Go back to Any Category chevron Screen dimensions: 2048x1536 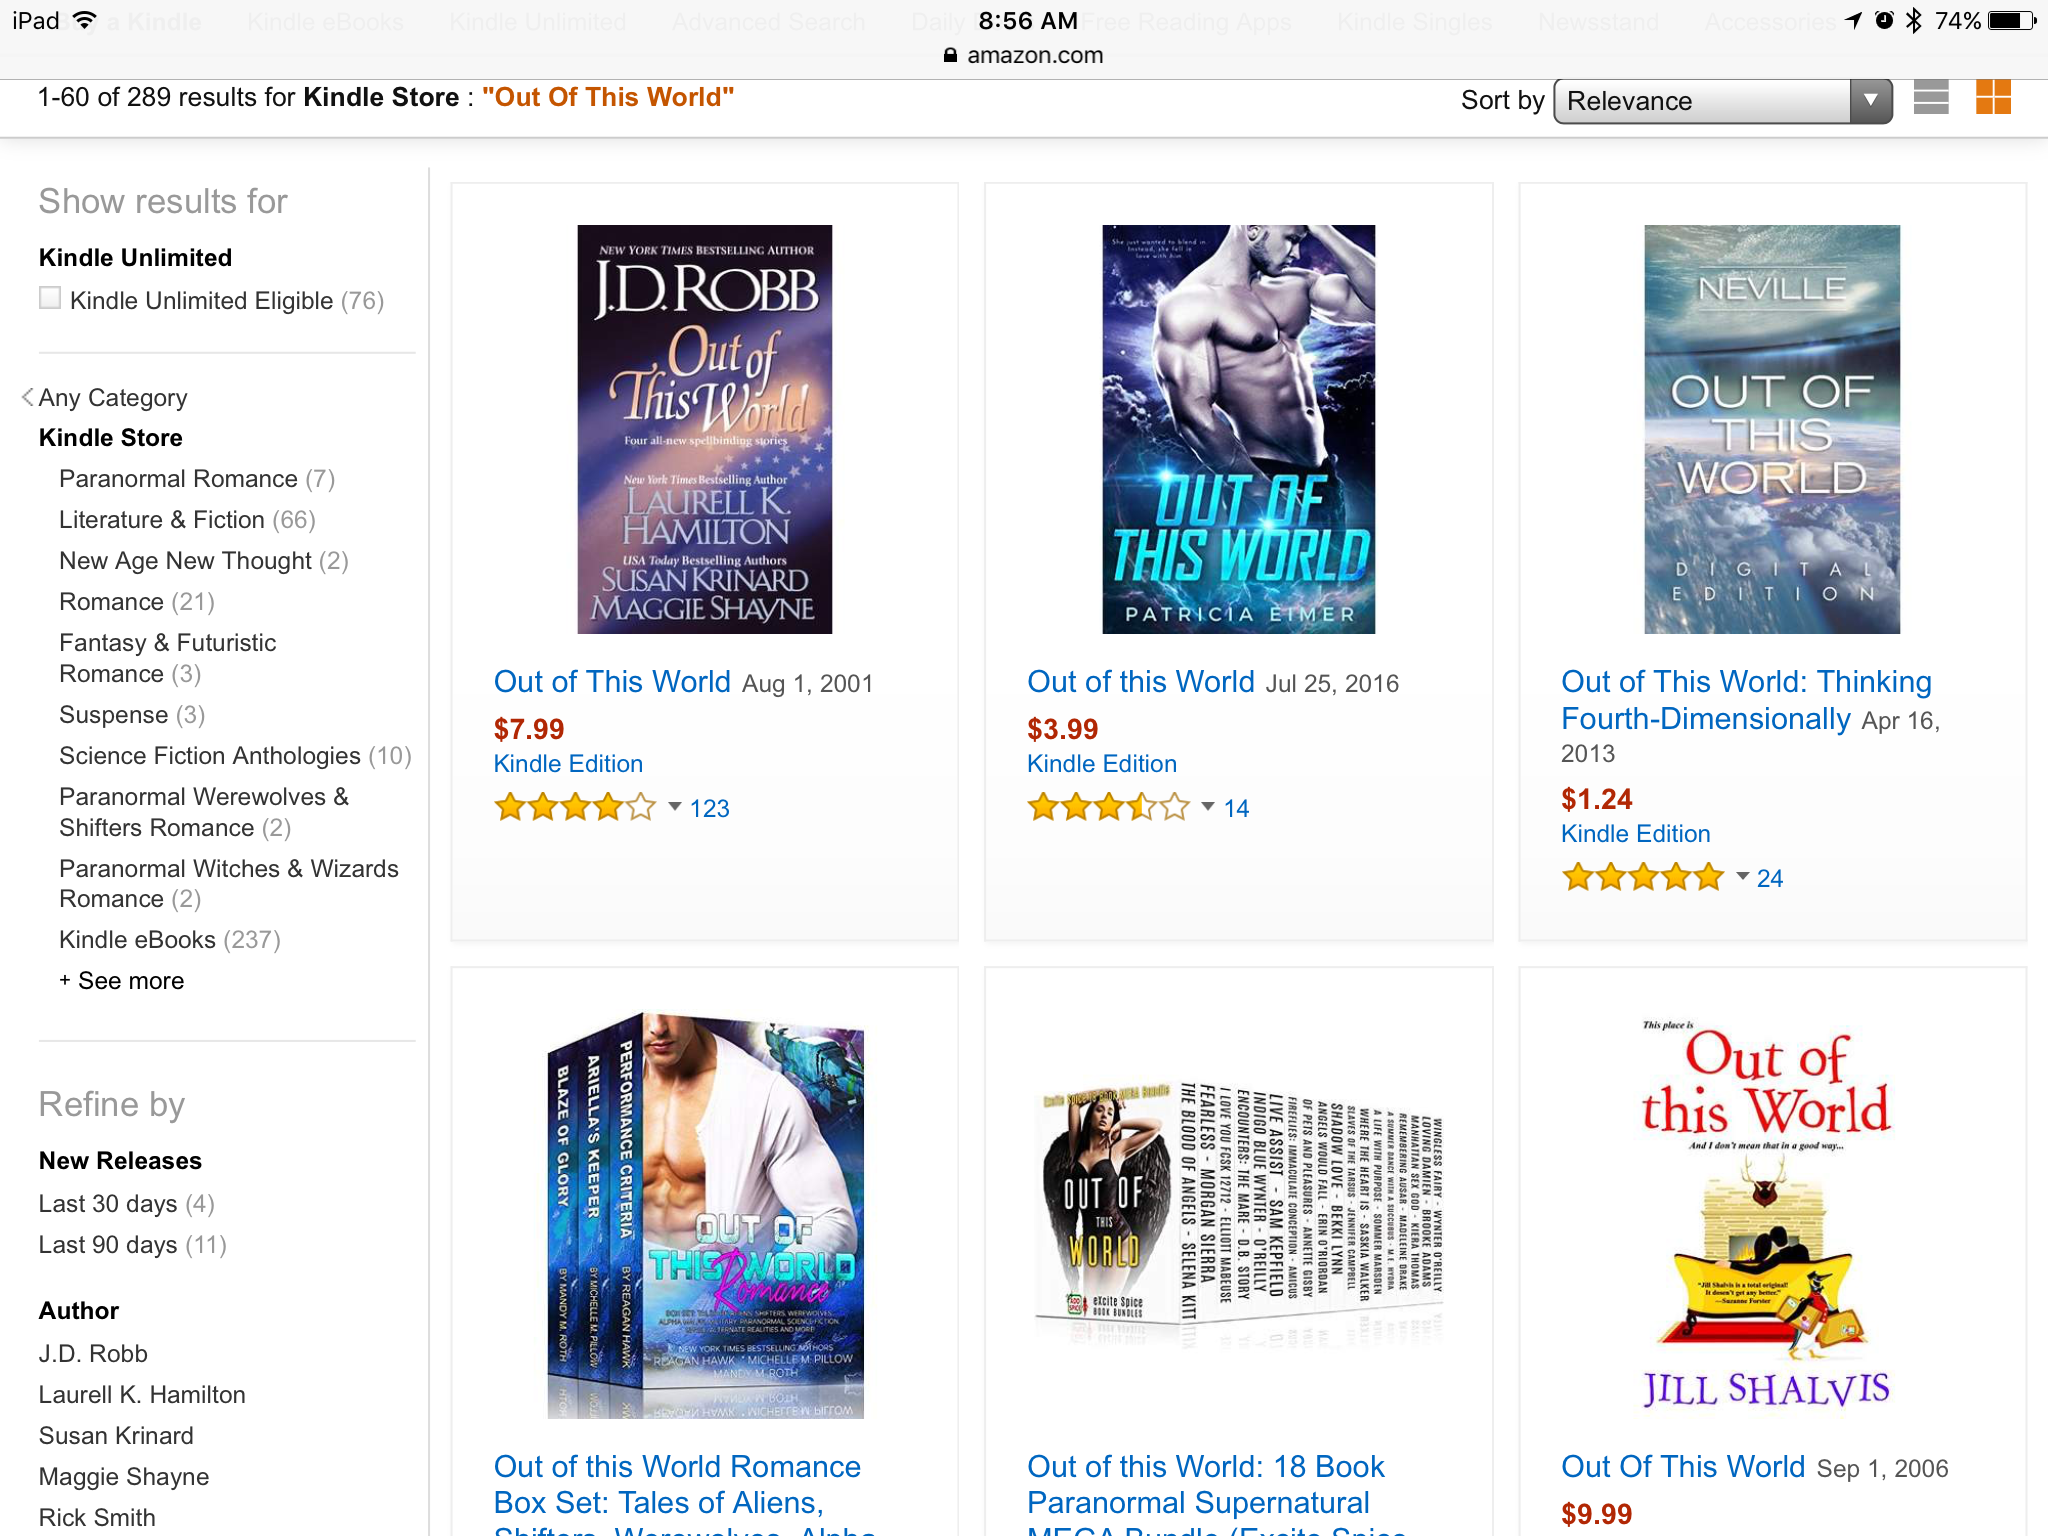[28, 397]
